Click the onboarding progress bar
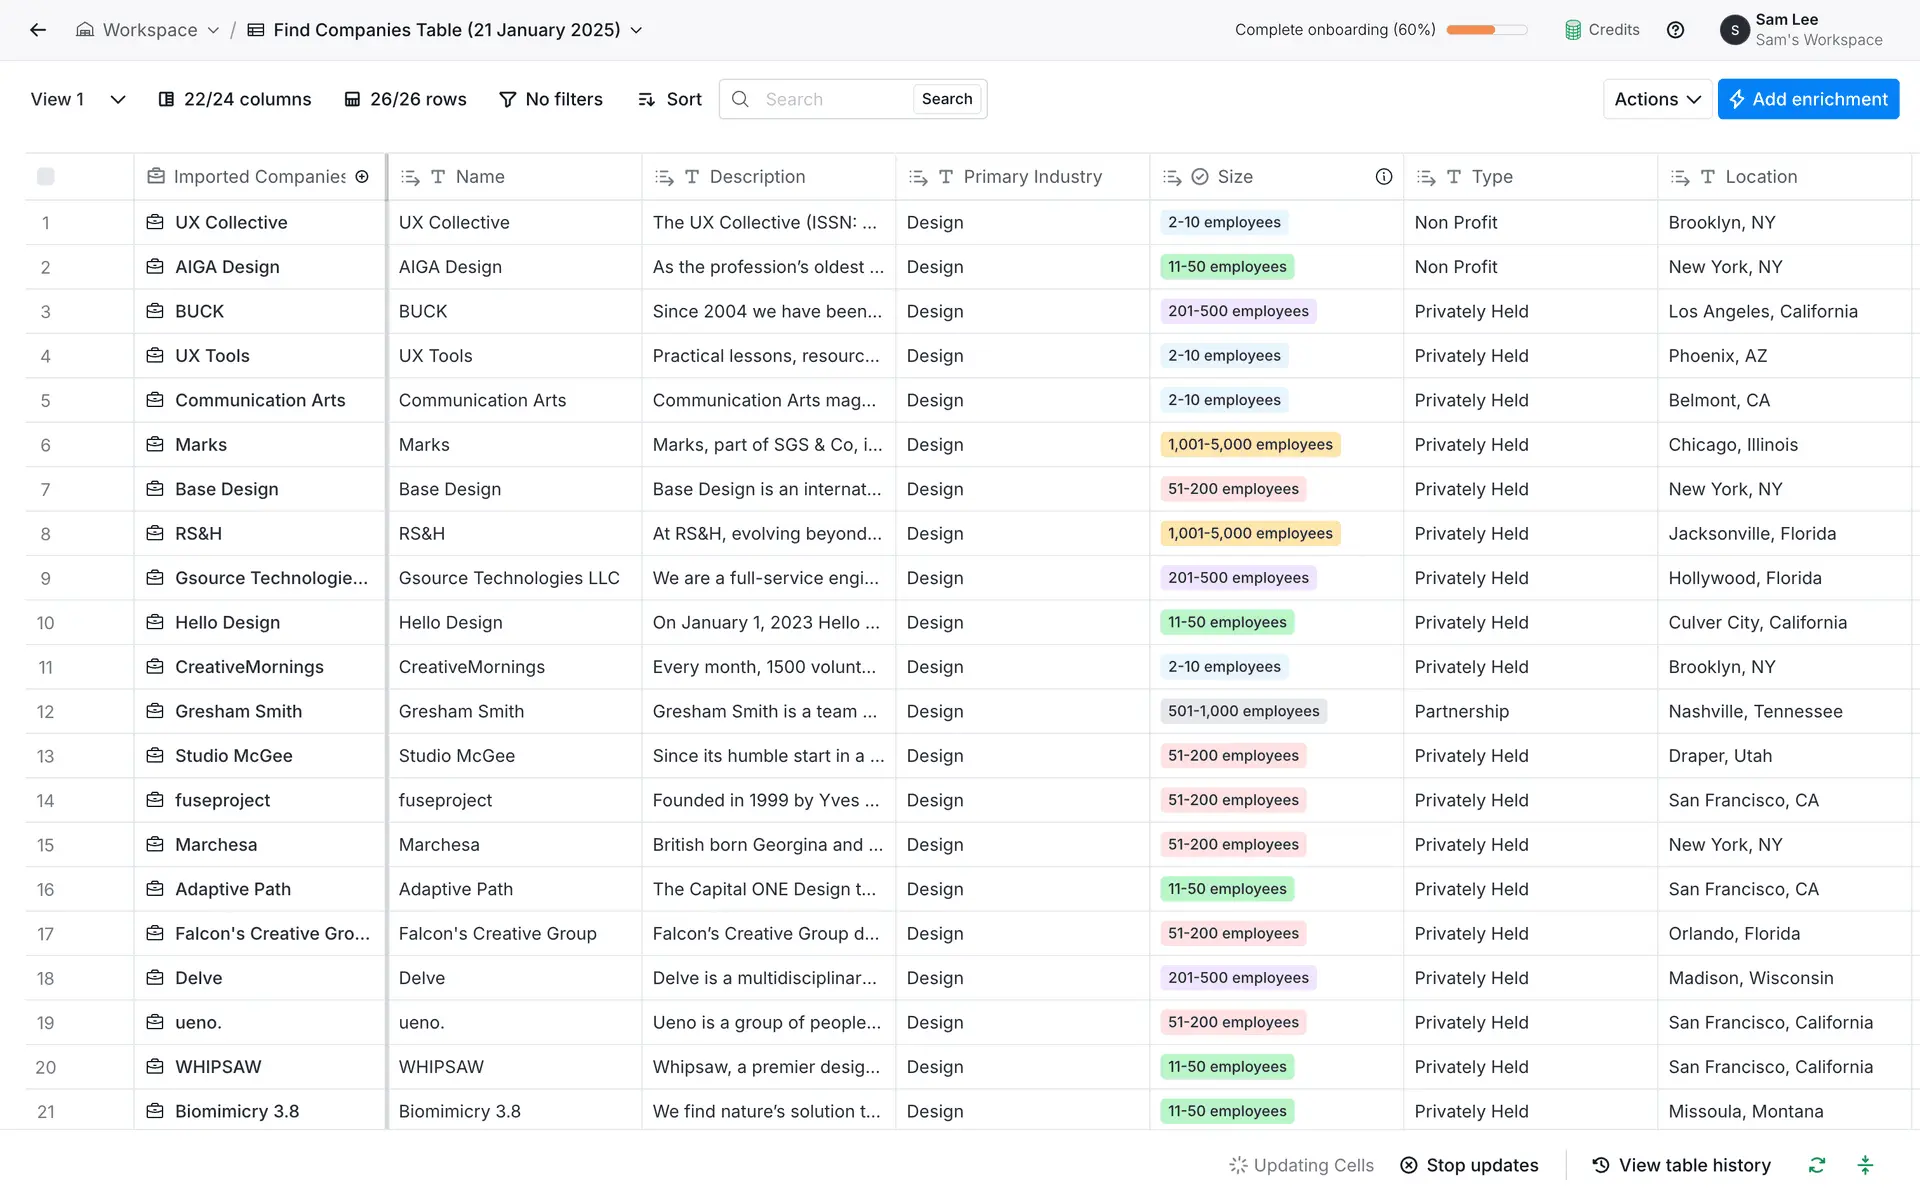 (1486, 30)
